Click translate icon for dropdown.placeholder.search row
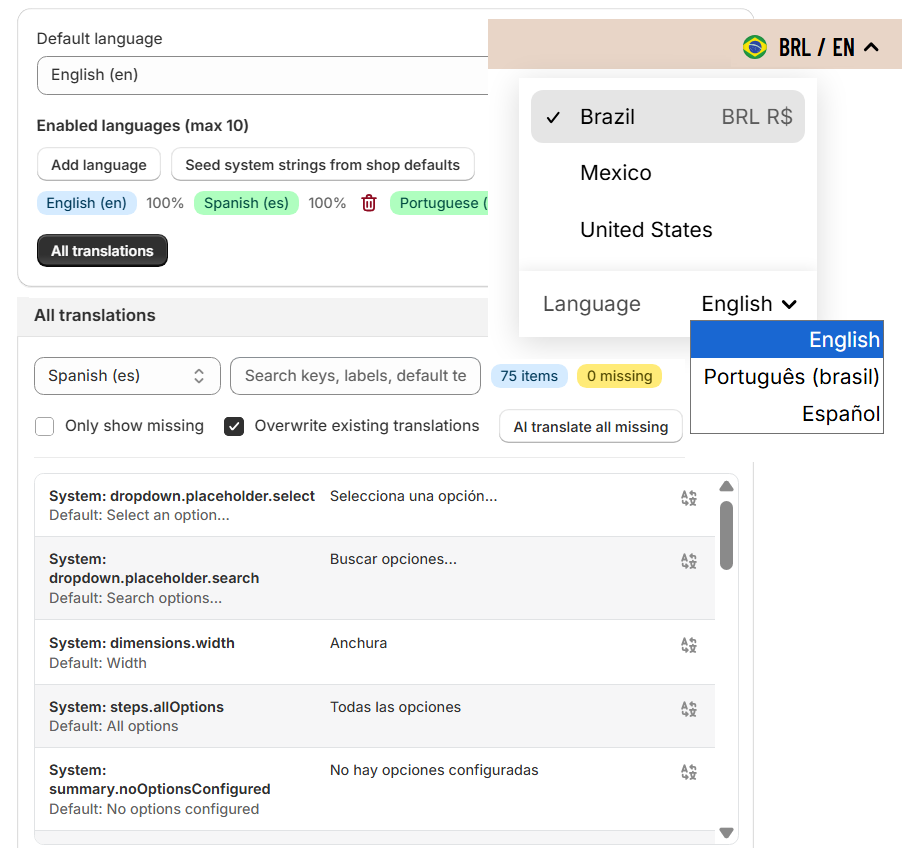The height and width of the screenshot is (848, 913). pos(689,561)
